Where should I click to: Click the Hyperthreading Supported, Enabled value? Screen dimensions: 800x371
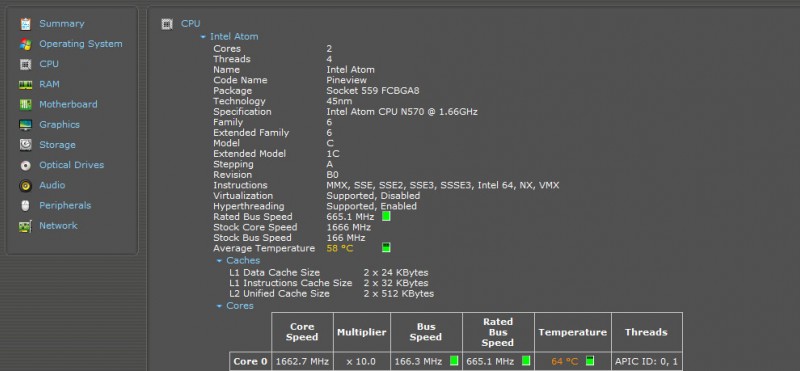[x=371, y=206]
